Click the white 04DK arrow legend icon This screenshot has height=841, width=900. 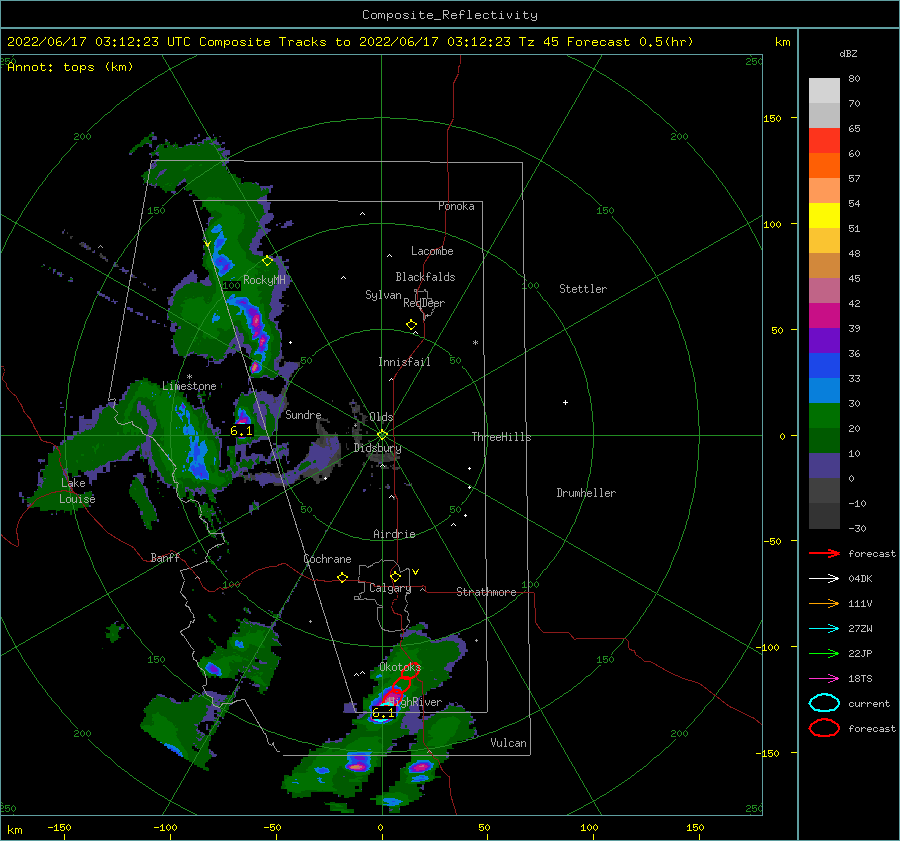824,578
